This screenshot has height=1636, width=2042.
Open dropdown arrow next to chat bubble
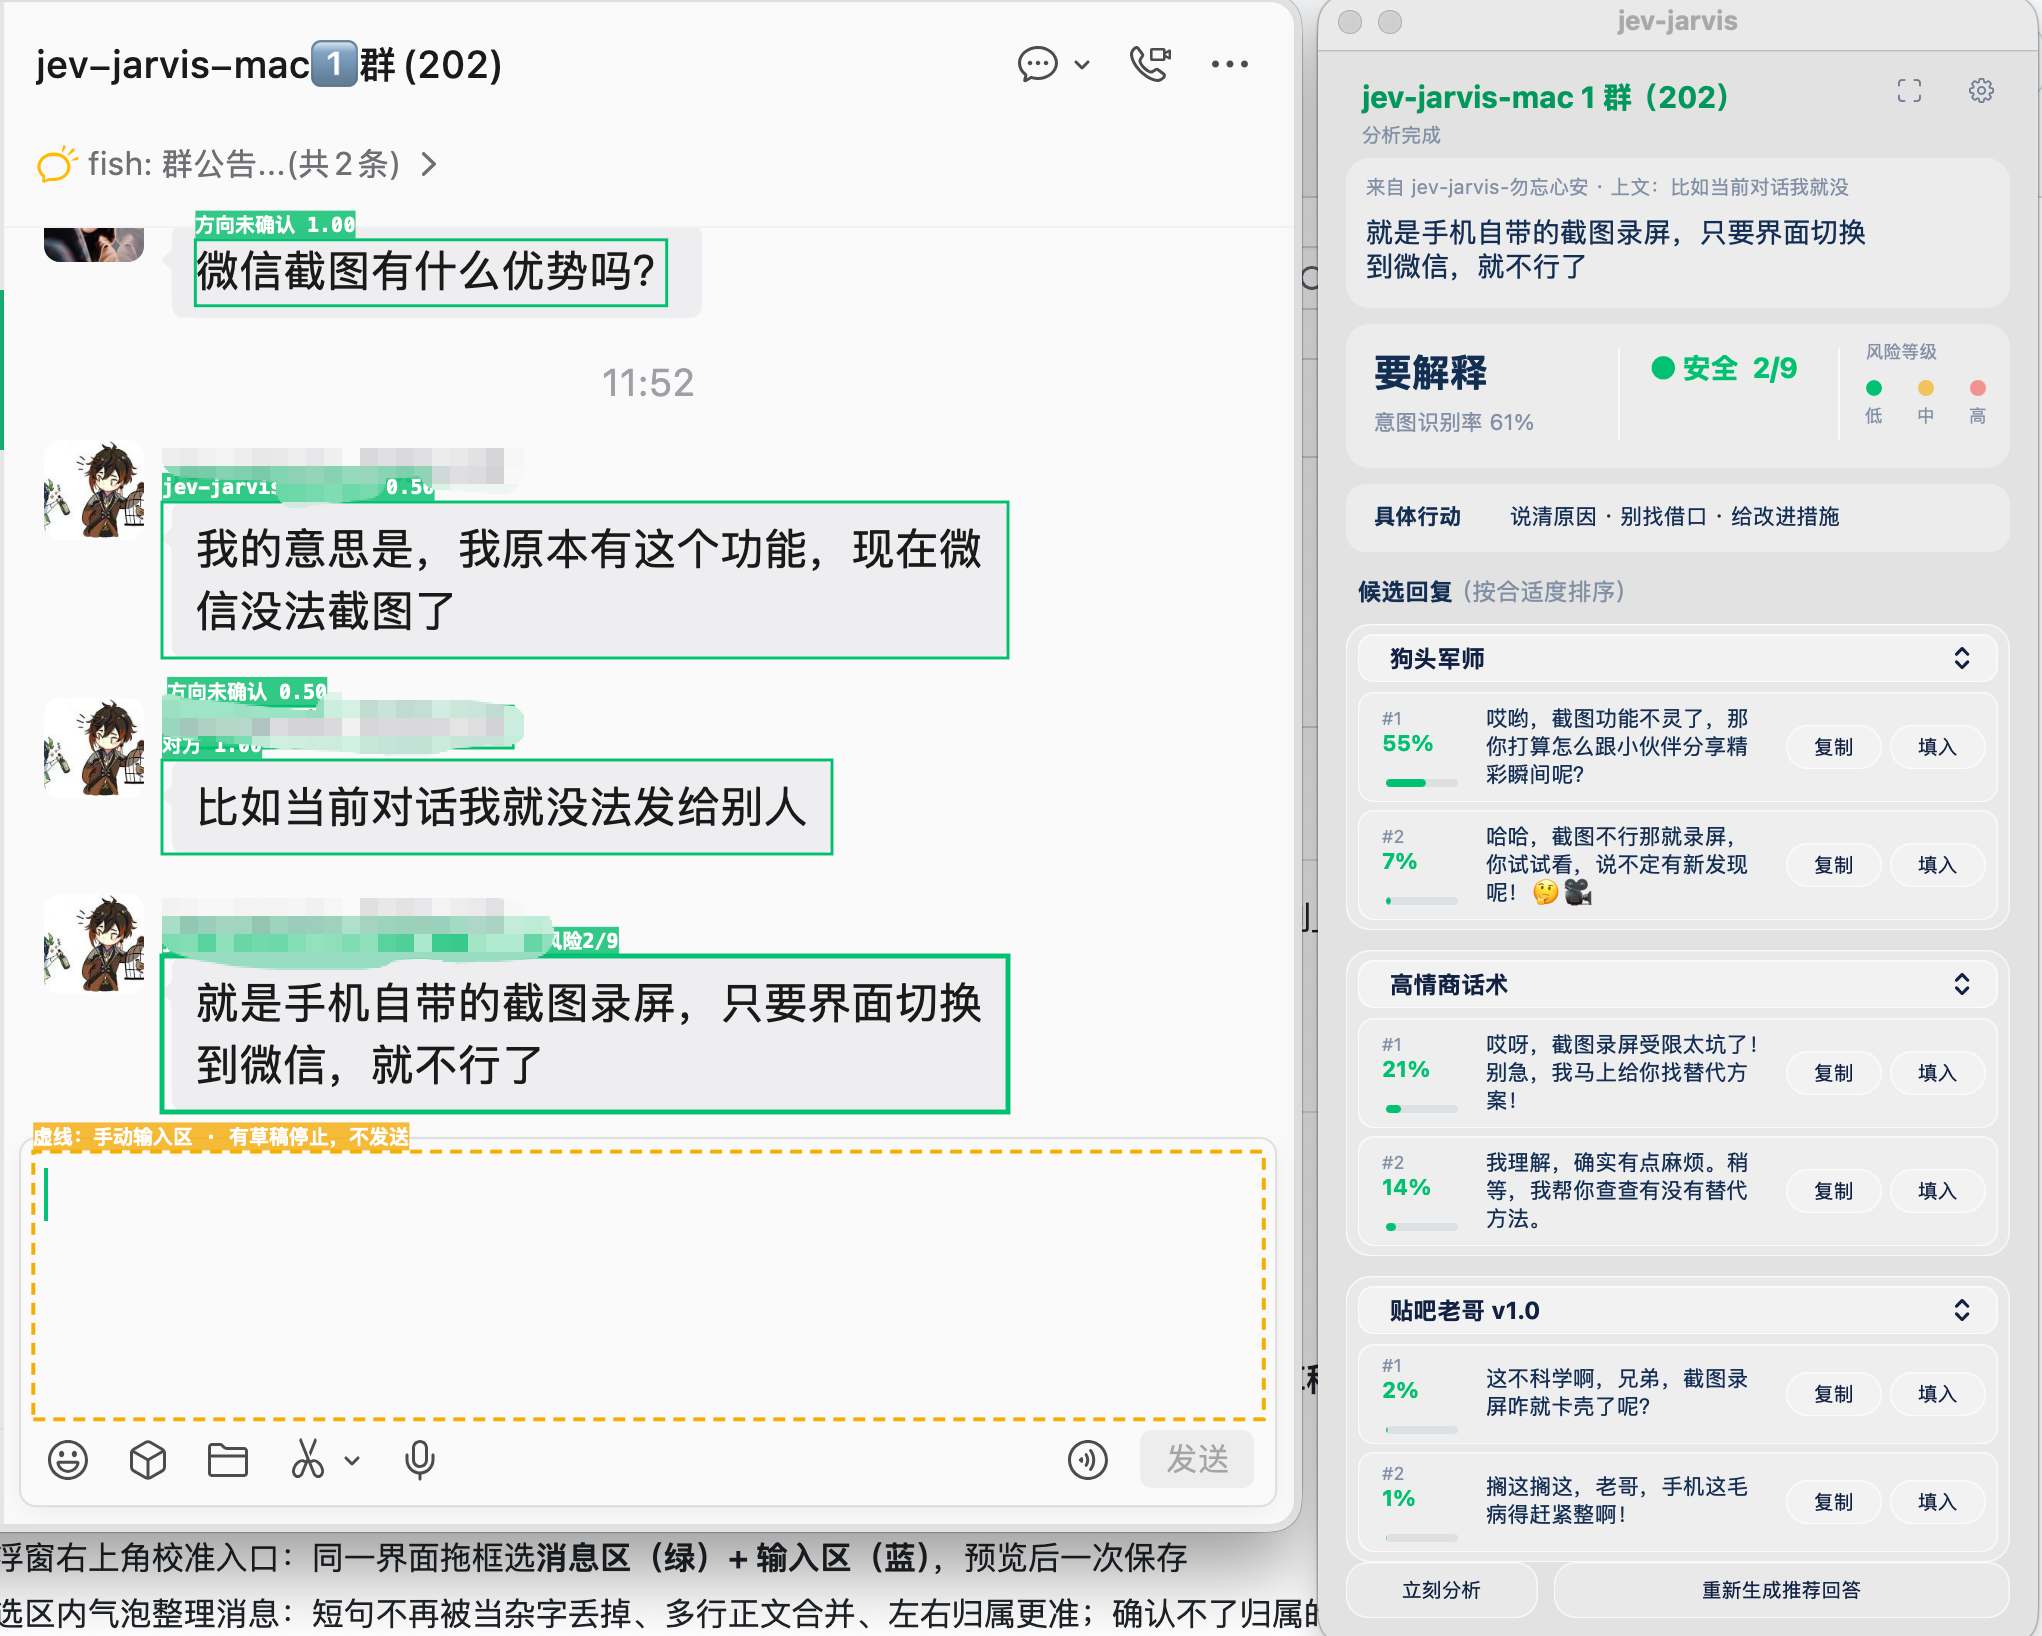coord(1082,65)
